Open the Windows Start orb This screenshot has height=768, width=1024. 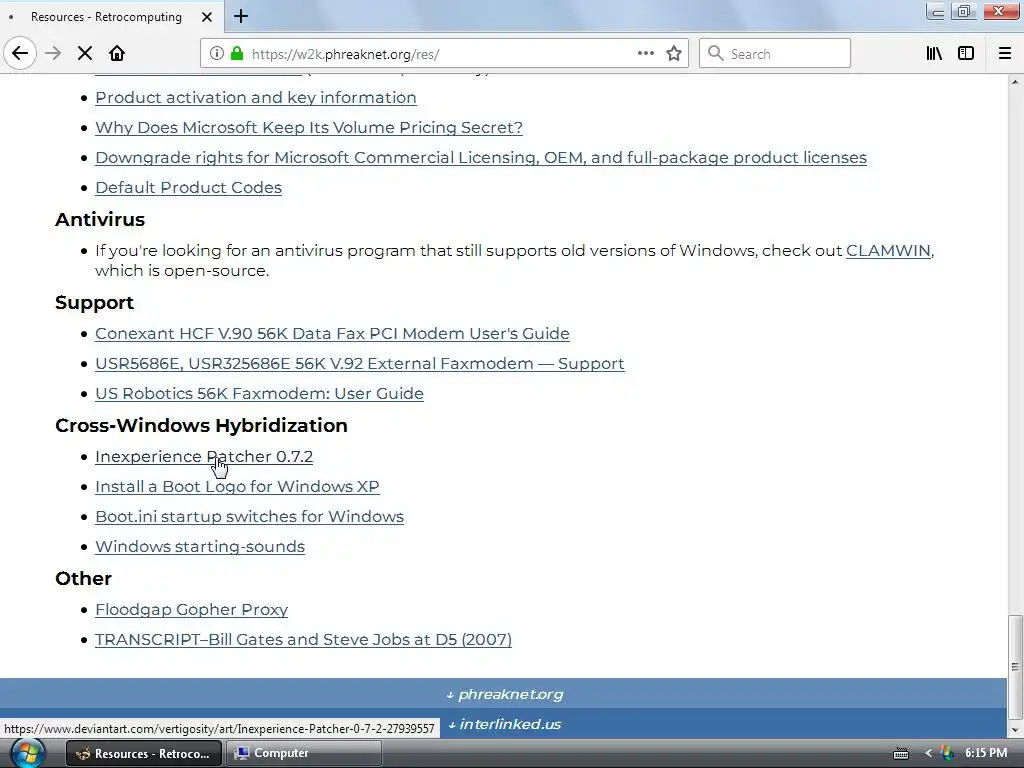[27, 753]
